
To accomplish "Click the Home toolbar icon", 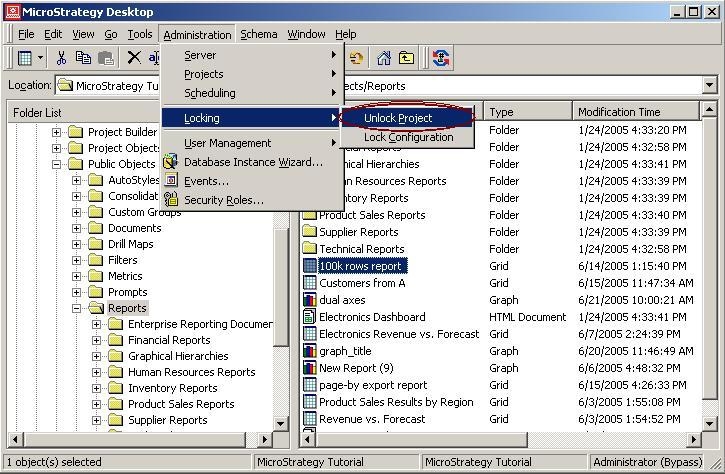I will [x=383, y=58].
